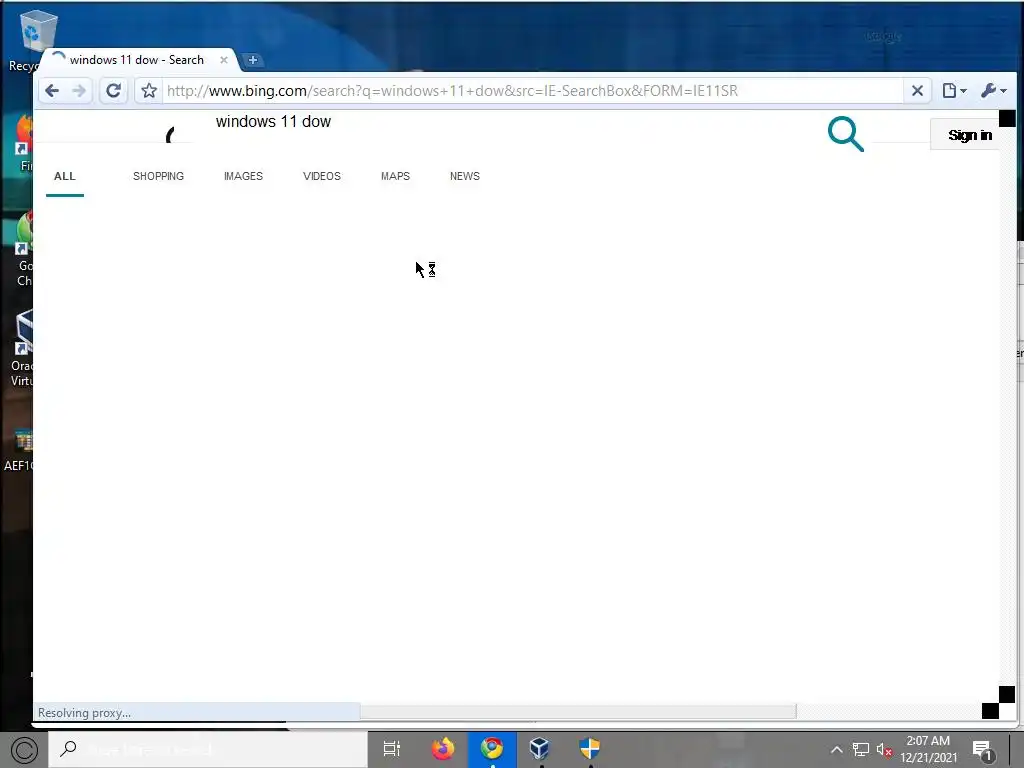Viewport: 1024px width, 768px height.
Task: Click the Bing search box text
Action: [273, 121]
